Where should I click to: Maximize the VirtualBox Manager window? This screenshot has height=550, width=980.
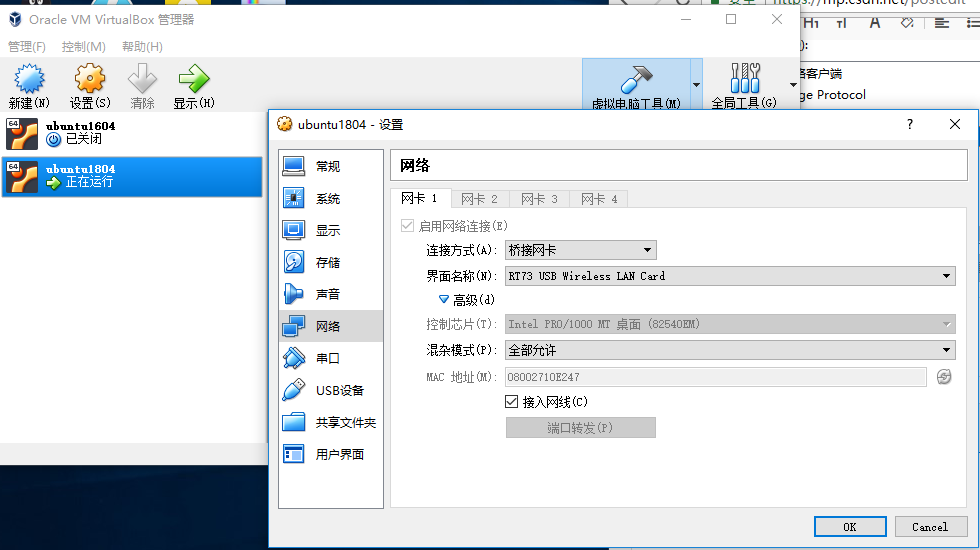(x=731, y=19)
